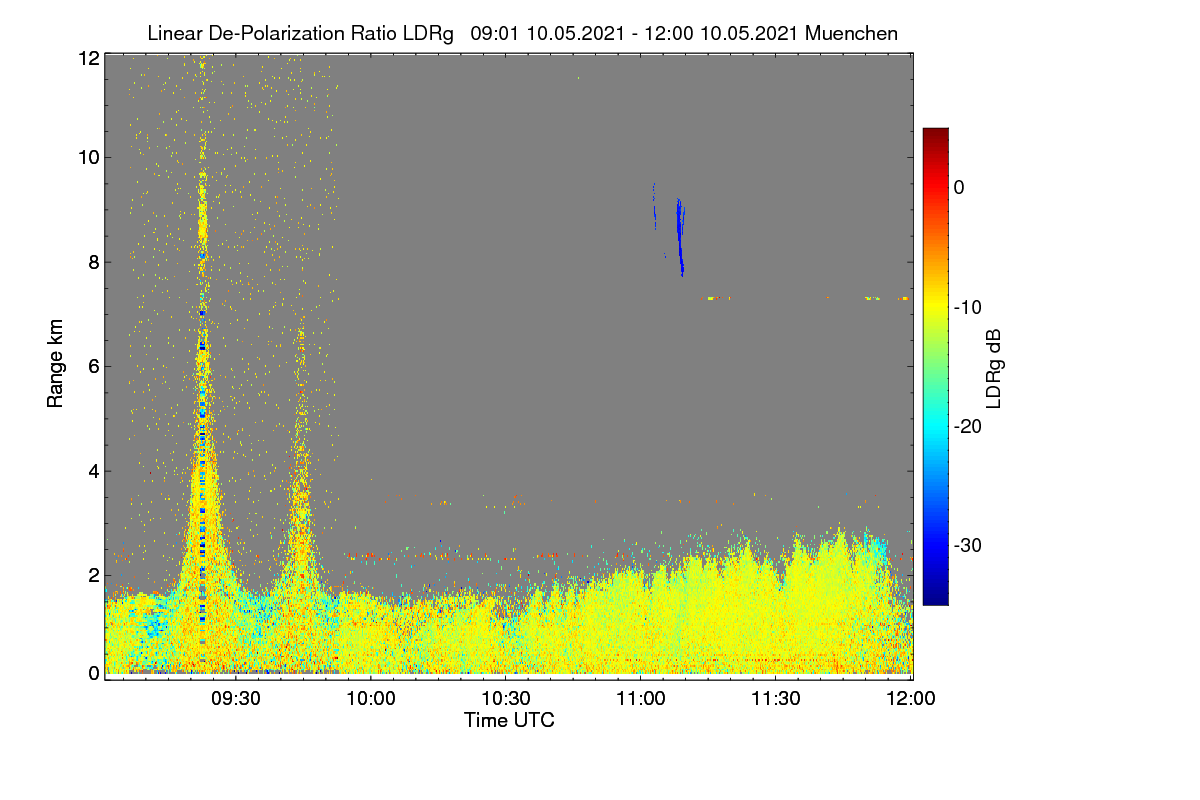This screenshot has width=1200, height=800.
Task: Click the 12 km range tick label
Action: (x=87, y=58)
